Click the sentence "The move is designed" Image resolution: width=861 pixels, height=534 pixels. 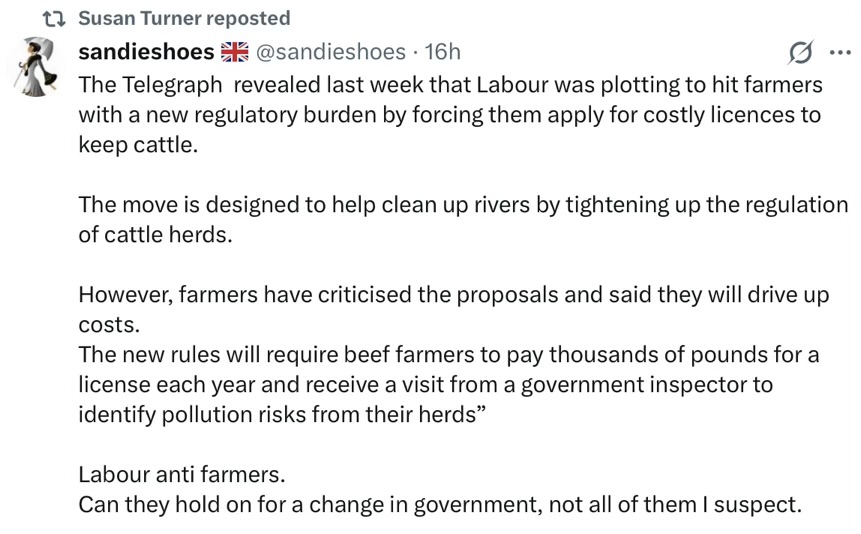pyautogui.click(x=463, y=205)
